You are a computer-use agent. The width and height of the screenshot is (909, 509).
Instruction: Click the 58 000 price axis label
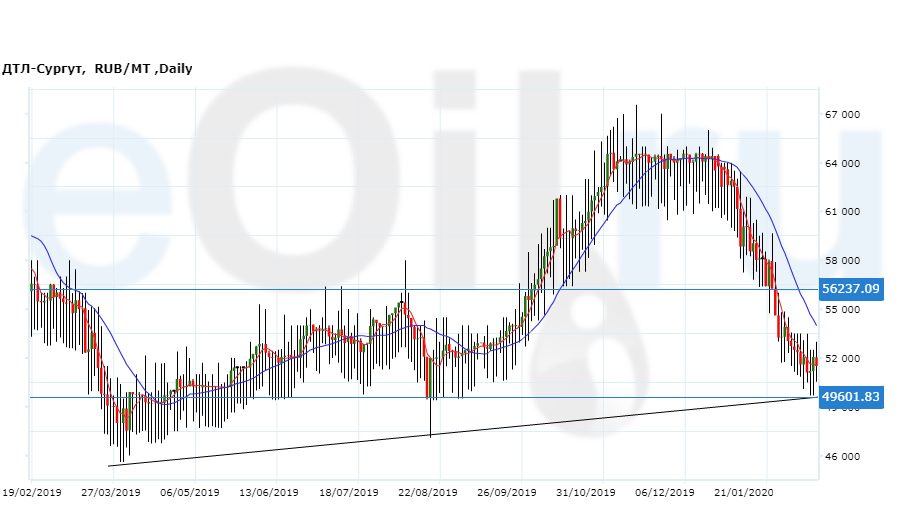click(x=842, y=261)
